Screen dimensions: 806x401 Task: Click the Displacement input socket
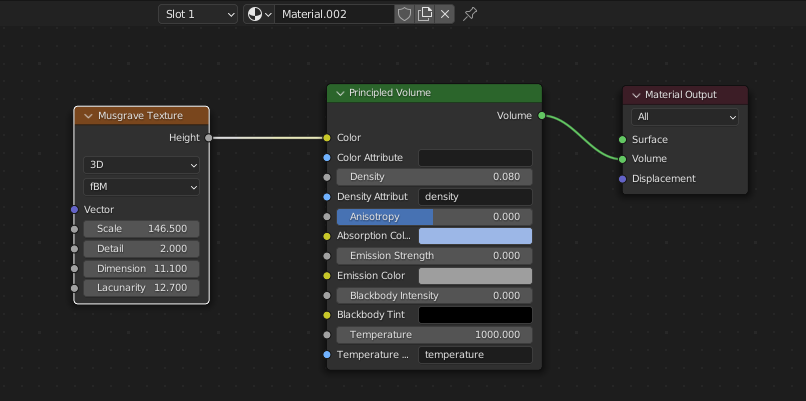622,179
